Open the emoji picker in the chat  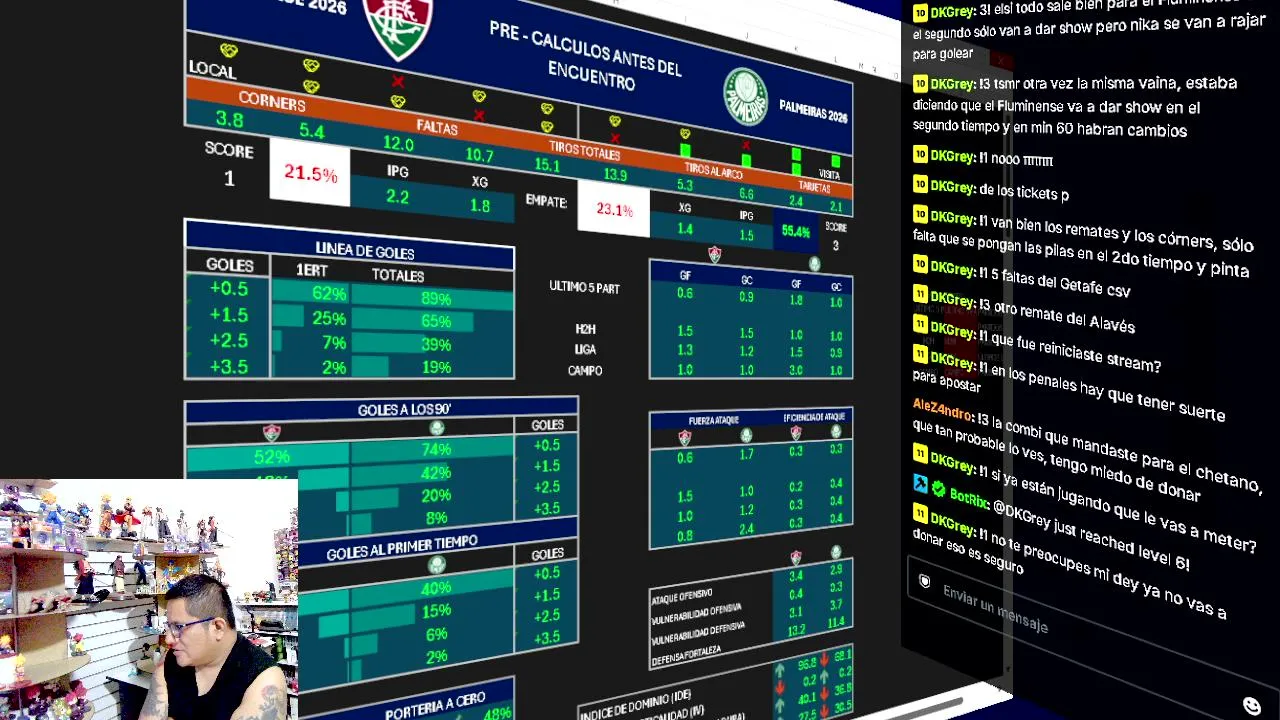coord(1252,706)
